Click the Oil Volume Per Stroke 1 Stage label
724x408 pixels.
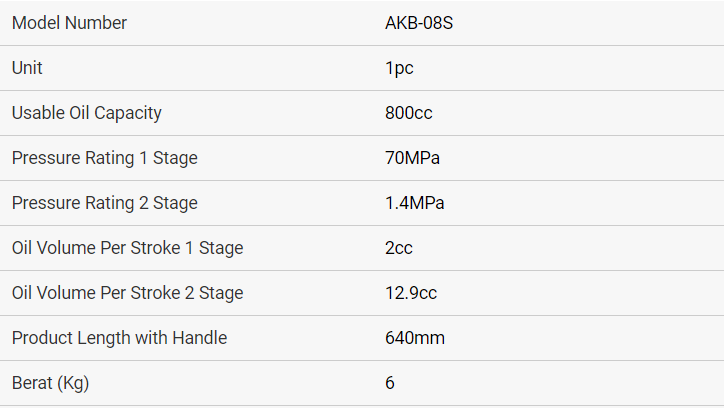pyautogui.click(x=127, y=248)
